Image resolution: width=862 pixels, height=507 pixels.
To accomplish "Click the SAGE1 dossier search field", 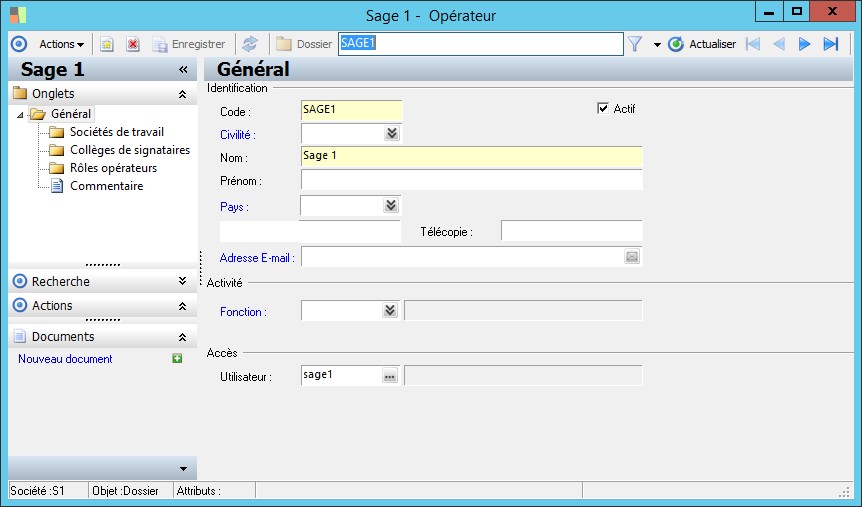I will click(480, 44).
